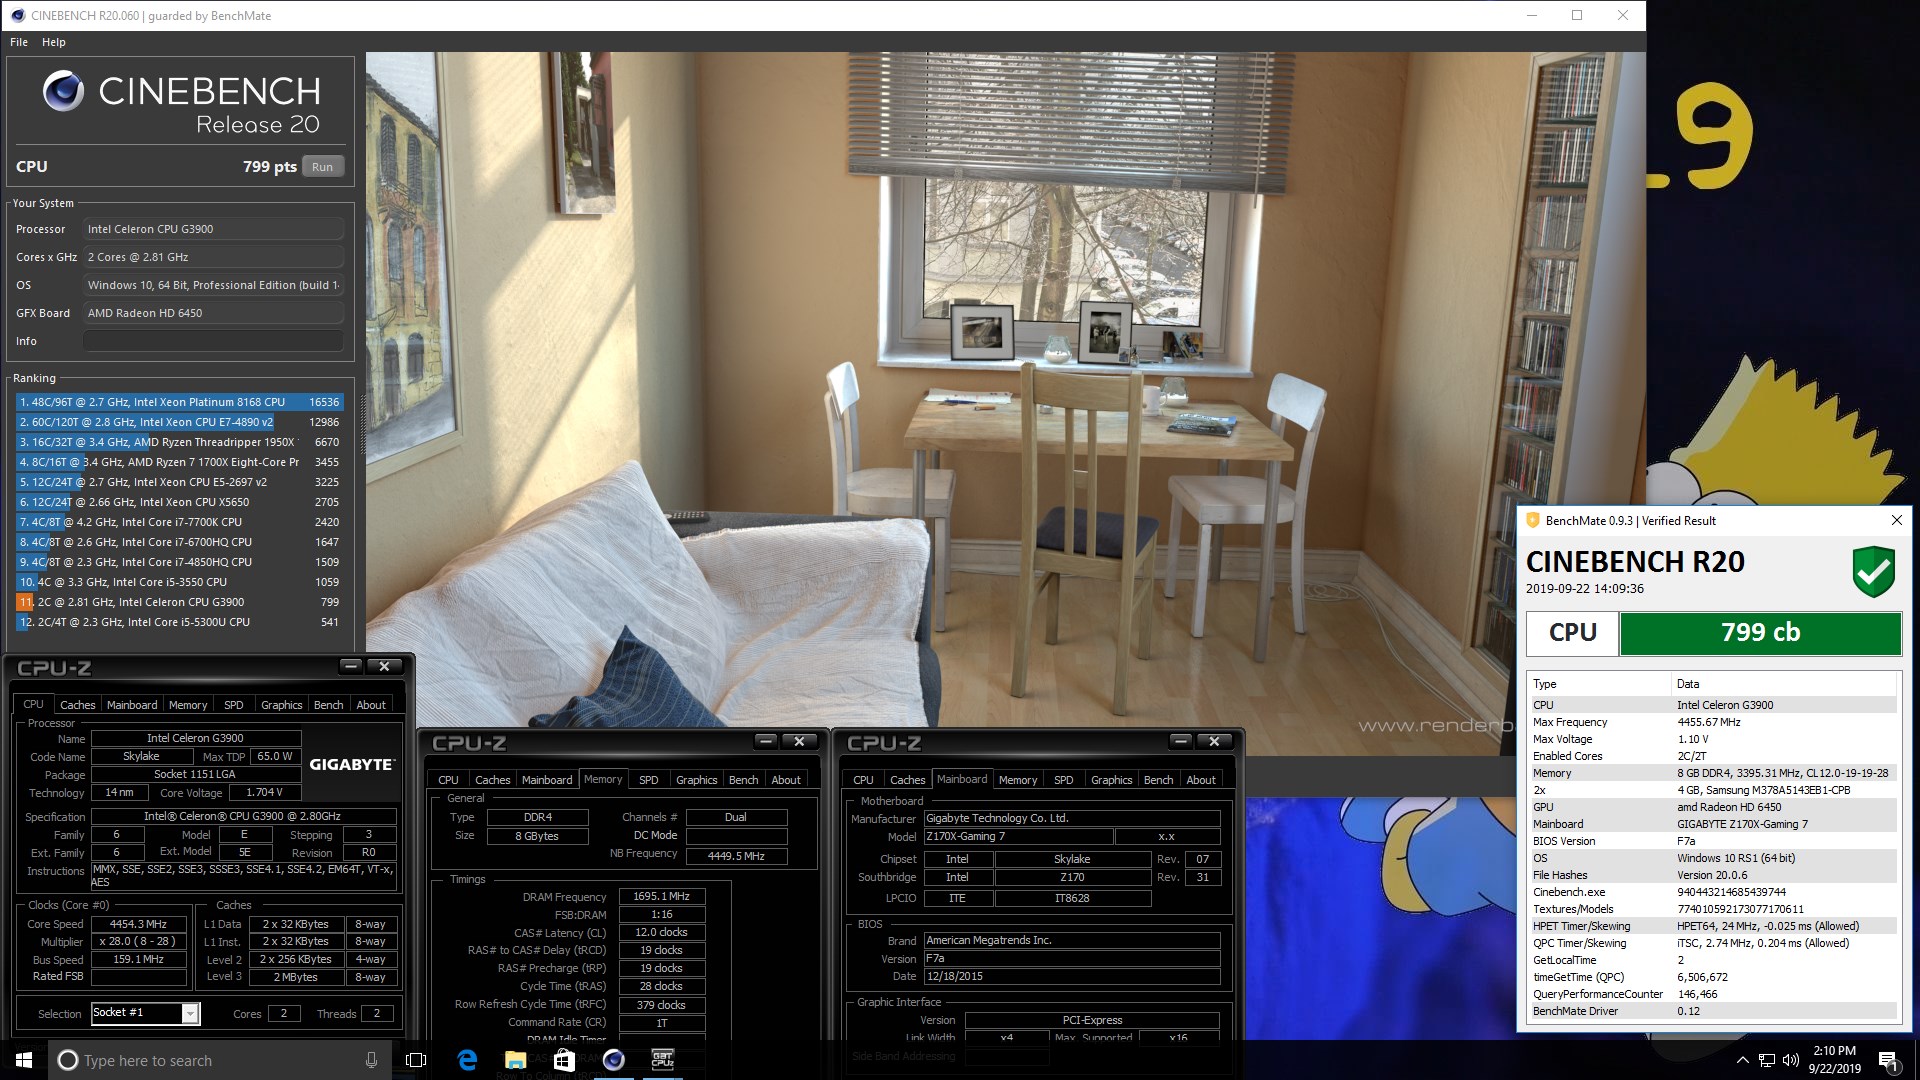Select the Core i7-7700K ranking row
The image size is (1920, 1080).
[x=180, y=522]
